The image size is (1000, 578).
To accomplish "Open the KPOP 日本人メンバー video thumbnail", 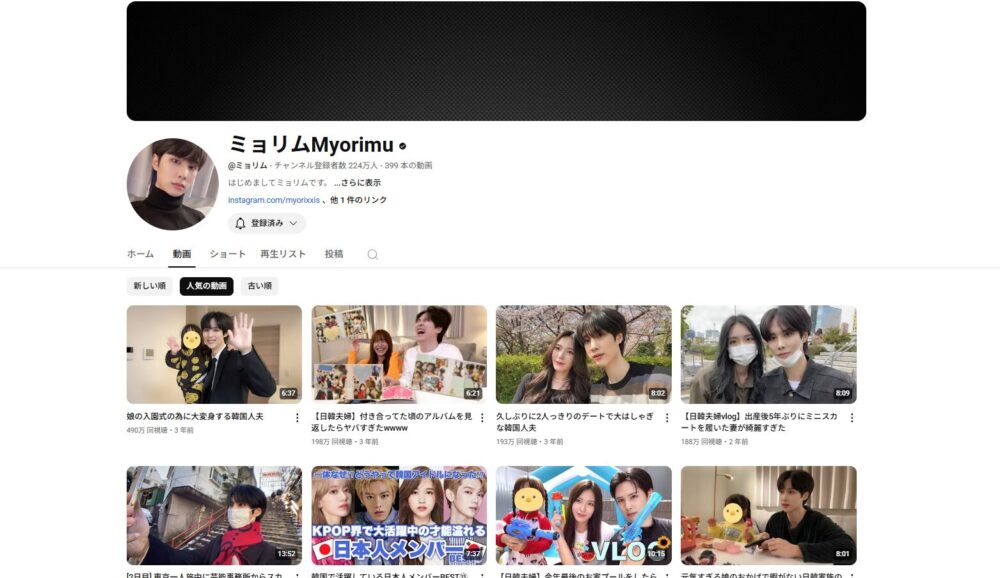I will (399, 514).
